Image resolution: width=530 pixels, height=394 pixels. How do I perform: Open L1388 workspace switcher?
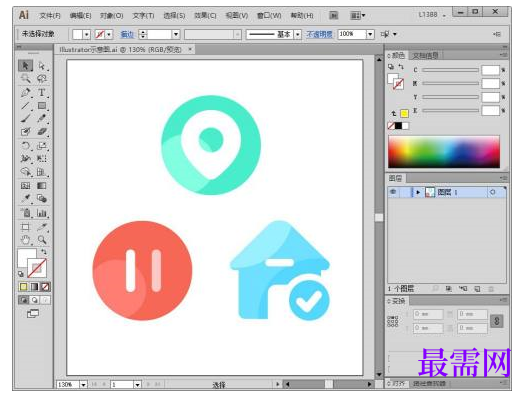click(x=432, y=15)
